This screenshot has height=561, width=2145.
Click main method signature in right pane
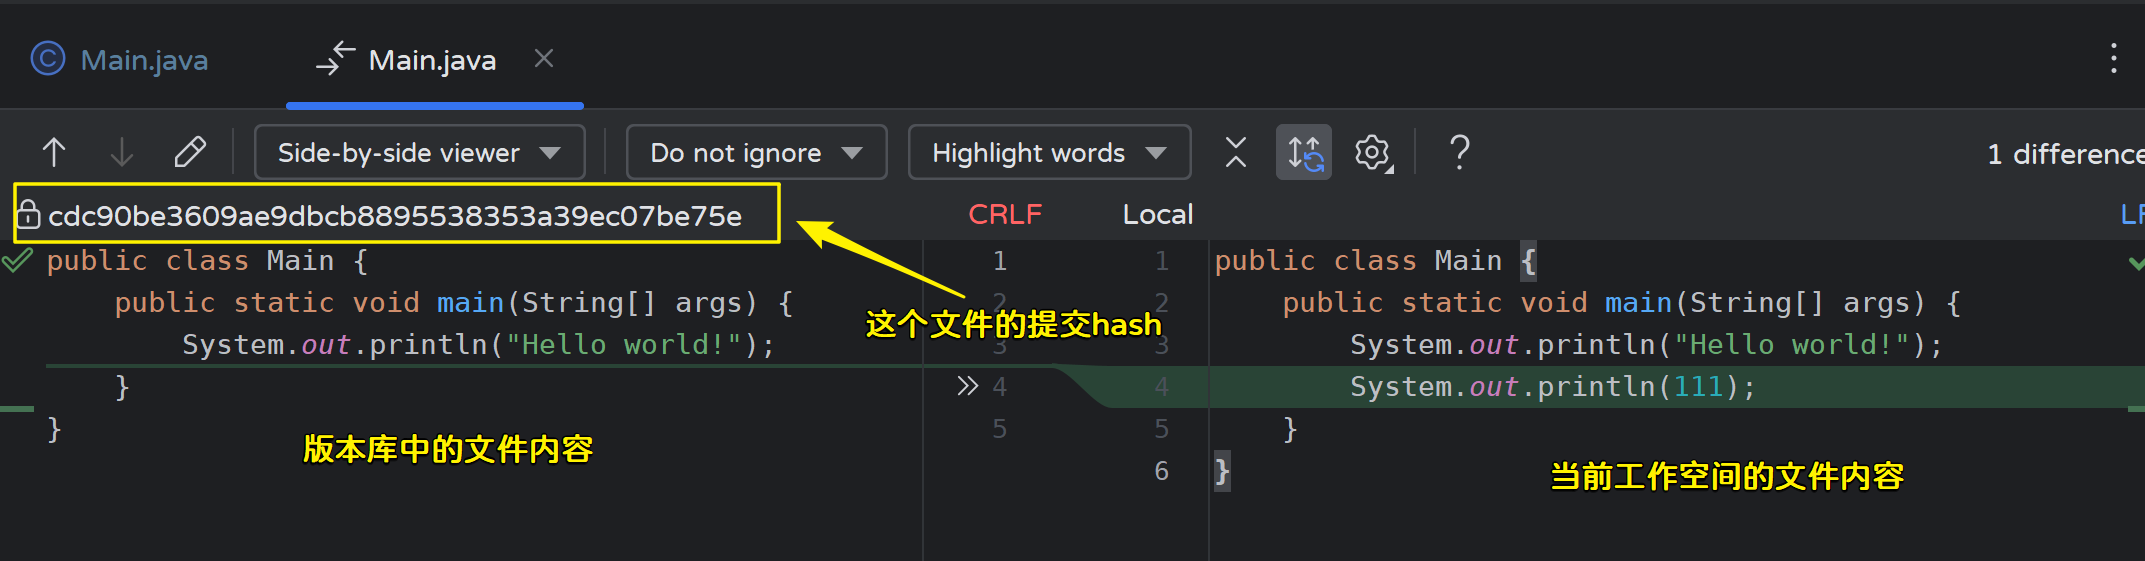coord(1622,303)
